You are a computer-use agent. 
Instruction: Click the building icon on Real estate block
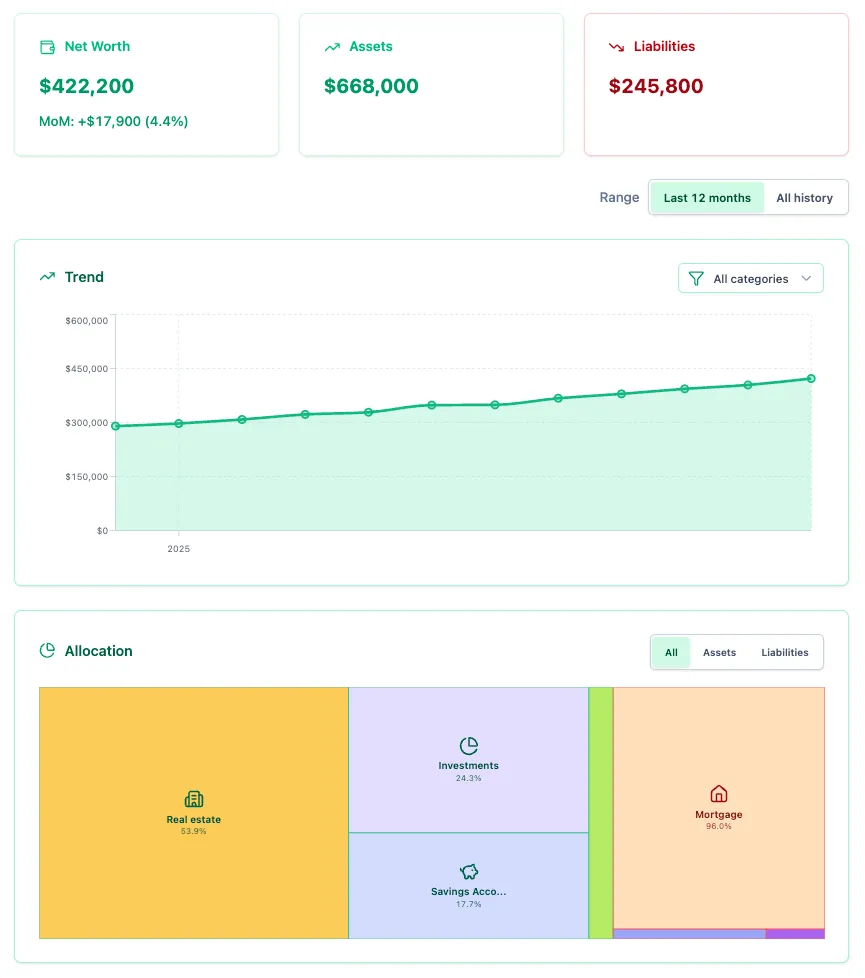tap(193, 799)
